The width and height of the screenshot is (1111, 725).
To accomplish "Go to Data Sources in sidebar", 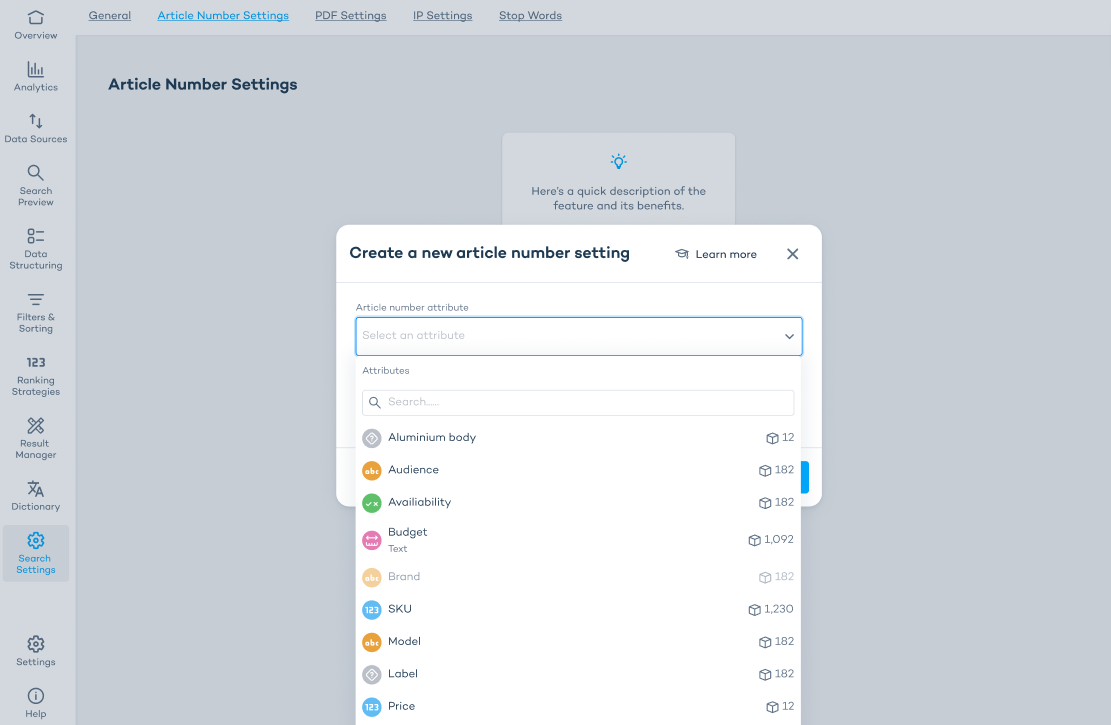I will (x=35, y=128).
